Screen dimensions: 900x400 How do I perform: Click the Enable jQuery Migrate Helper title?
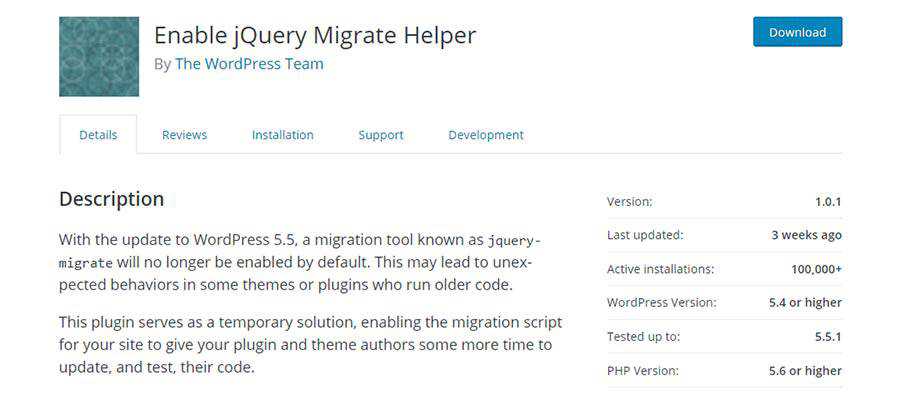tap(314, 35)
